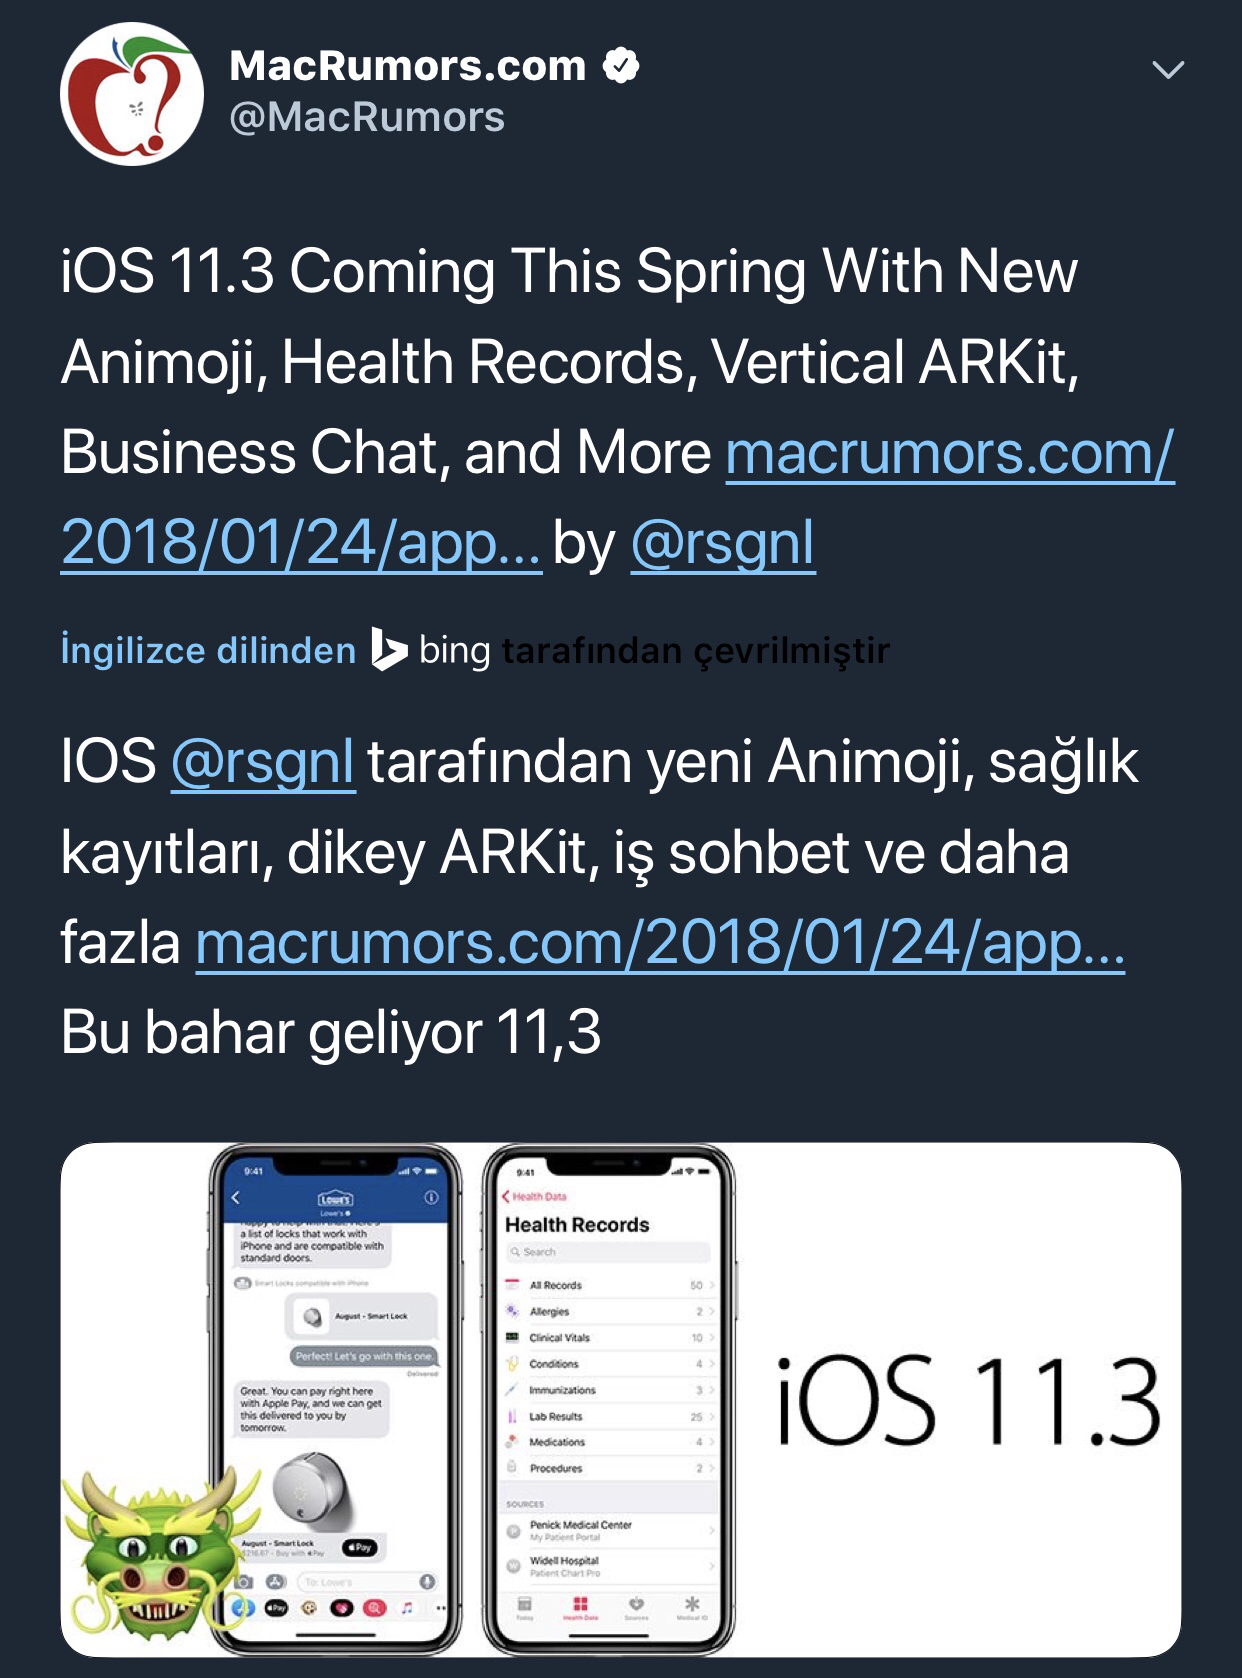Tap the Apple Pay badge in chat screenshot
Image resolution: width=1242 pixels, height=1678 pixels.
click(359, 1547)
